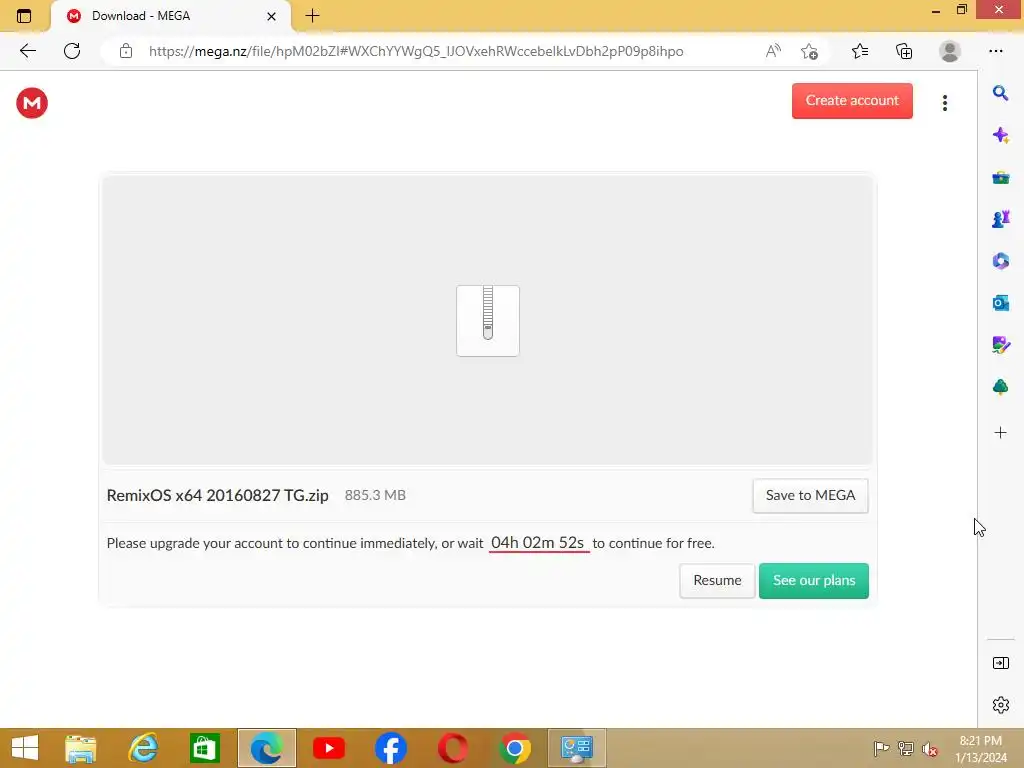Open the network tray icon
Screen dimensions: 1024x768
(x=906, y=748)
